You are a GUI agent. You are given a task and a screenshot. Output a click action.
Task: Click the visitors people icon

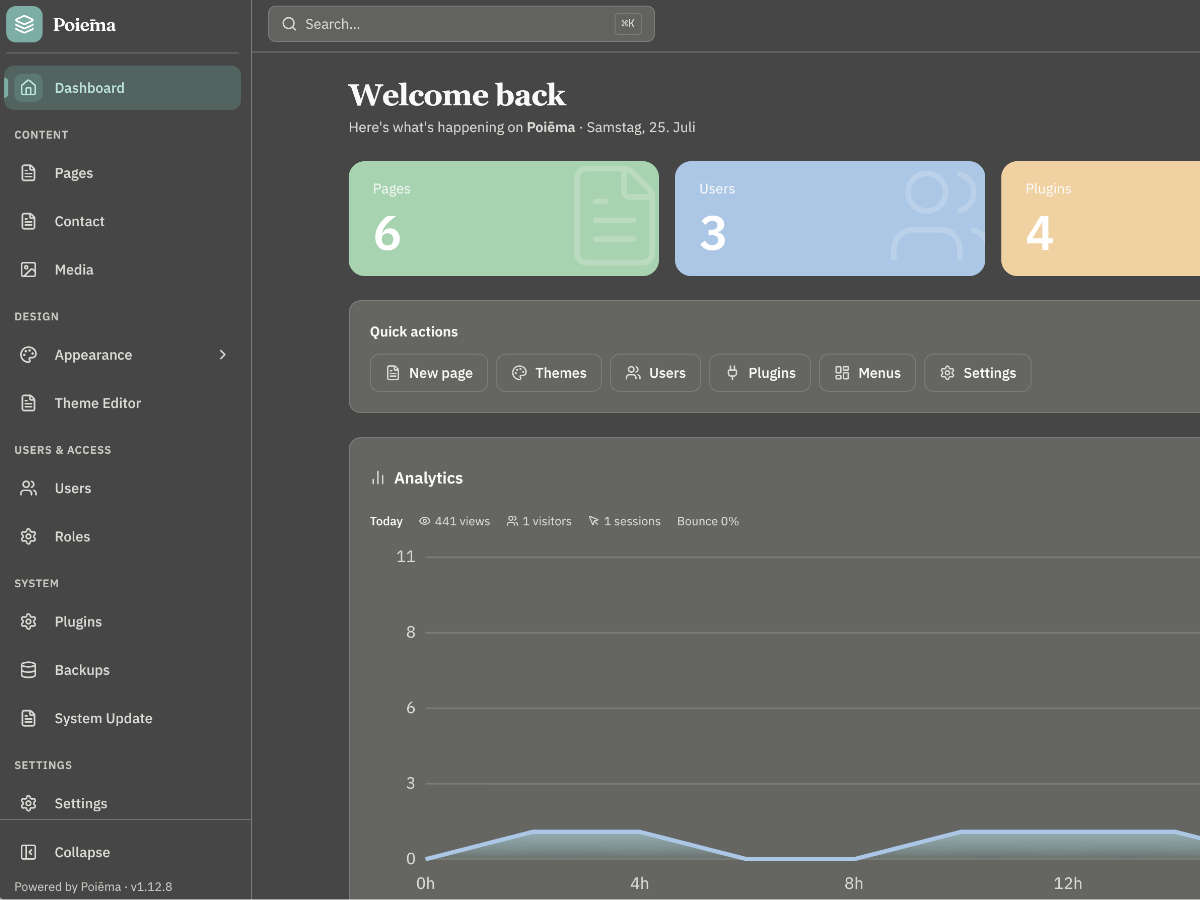click(513, 521)
